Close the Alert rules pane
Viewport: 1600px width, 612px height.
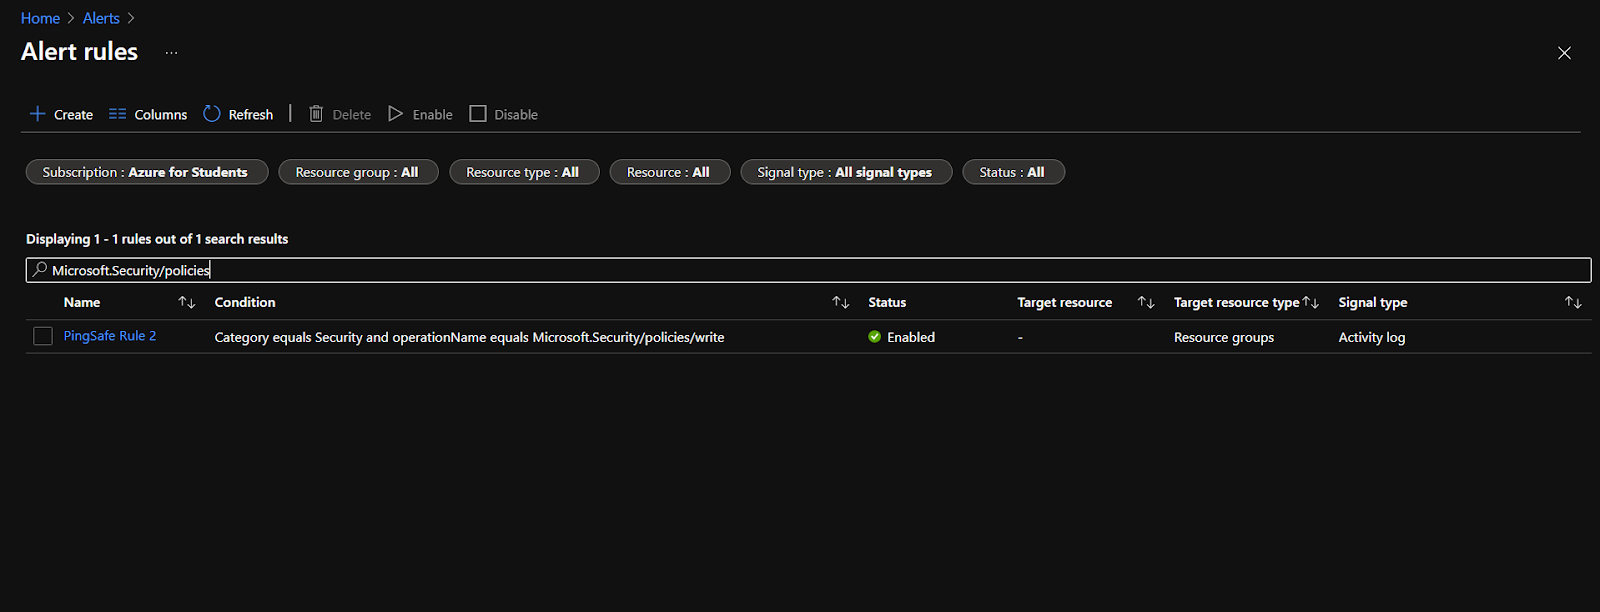(1564, 53)
